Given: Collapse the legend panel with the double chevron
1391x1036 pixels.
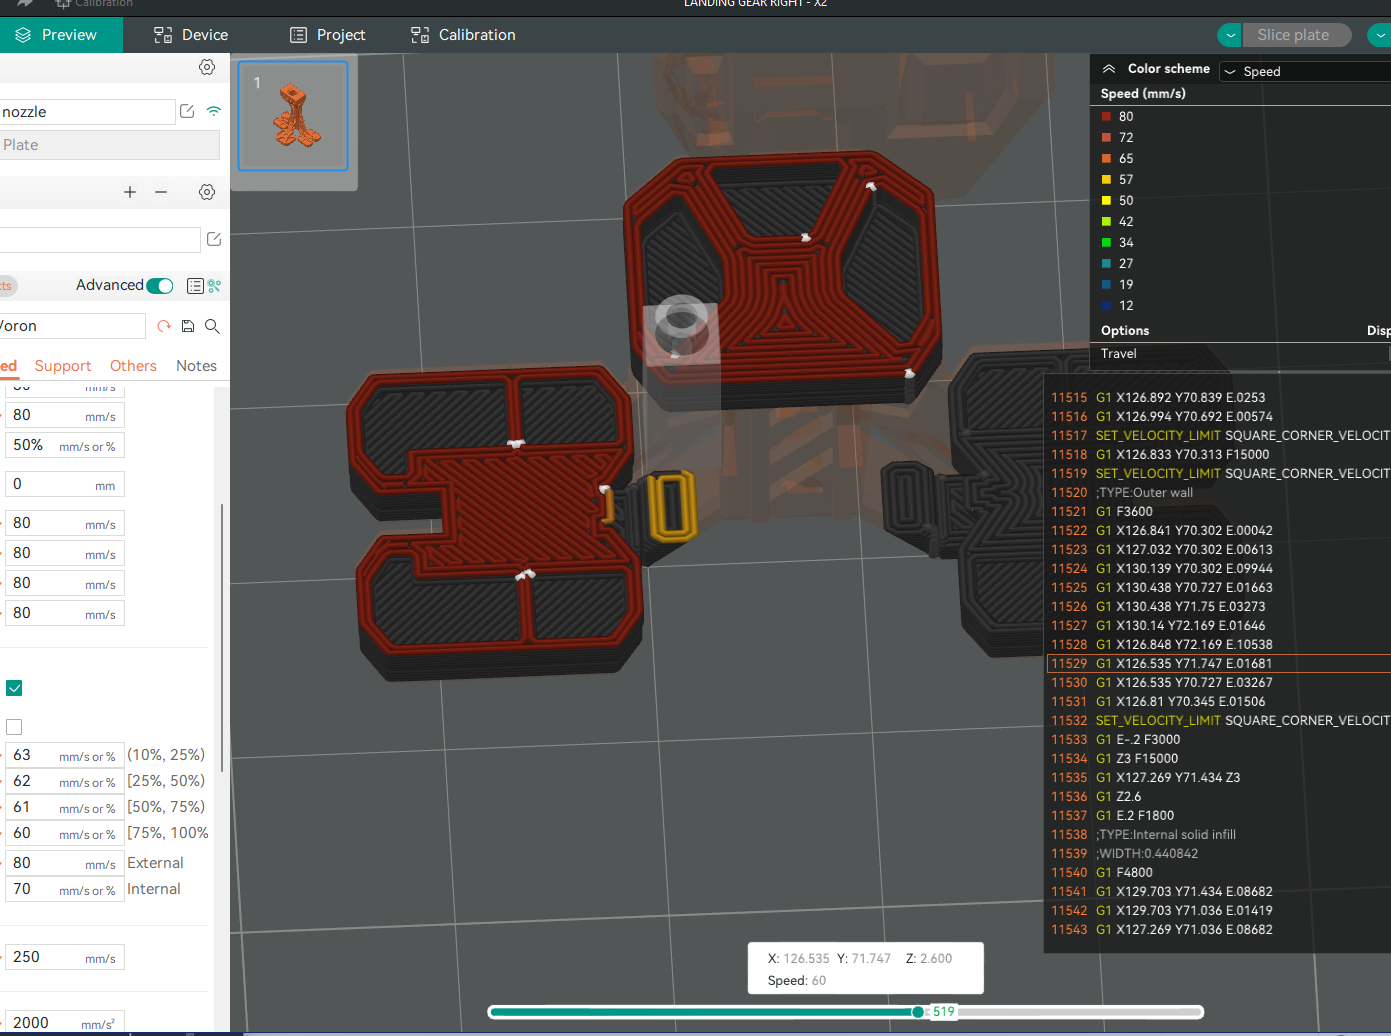Looking at the screenshot, I should pos(1108,68).
